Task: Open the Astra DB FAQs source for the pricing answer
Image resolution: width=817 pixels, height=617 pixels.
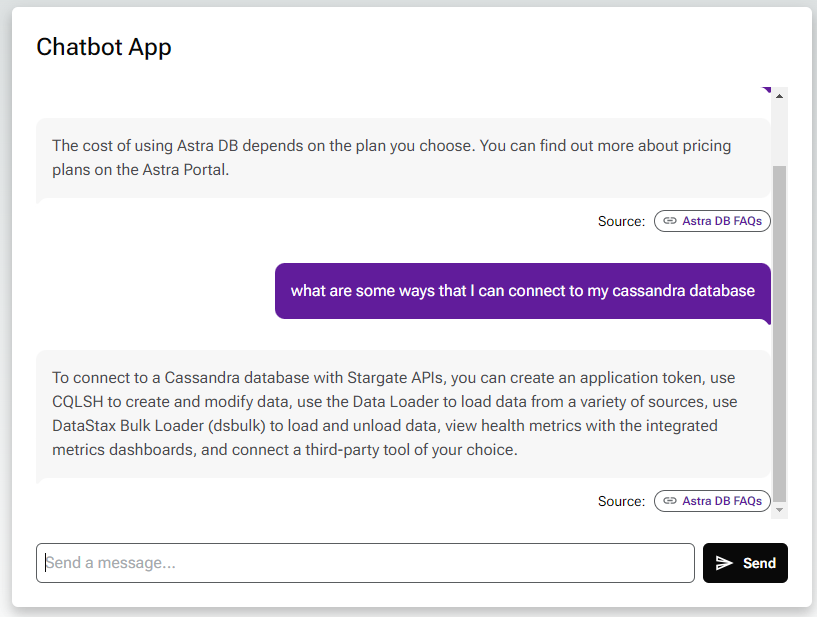Action: pyautogui.click(x=712, y=221)
